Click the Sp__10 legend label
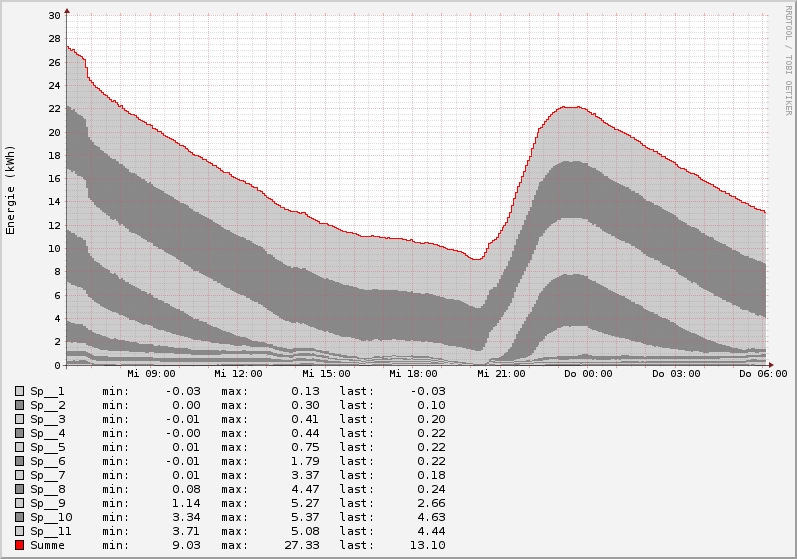This screenshot has height=559, width=797. tap(51, 517)
